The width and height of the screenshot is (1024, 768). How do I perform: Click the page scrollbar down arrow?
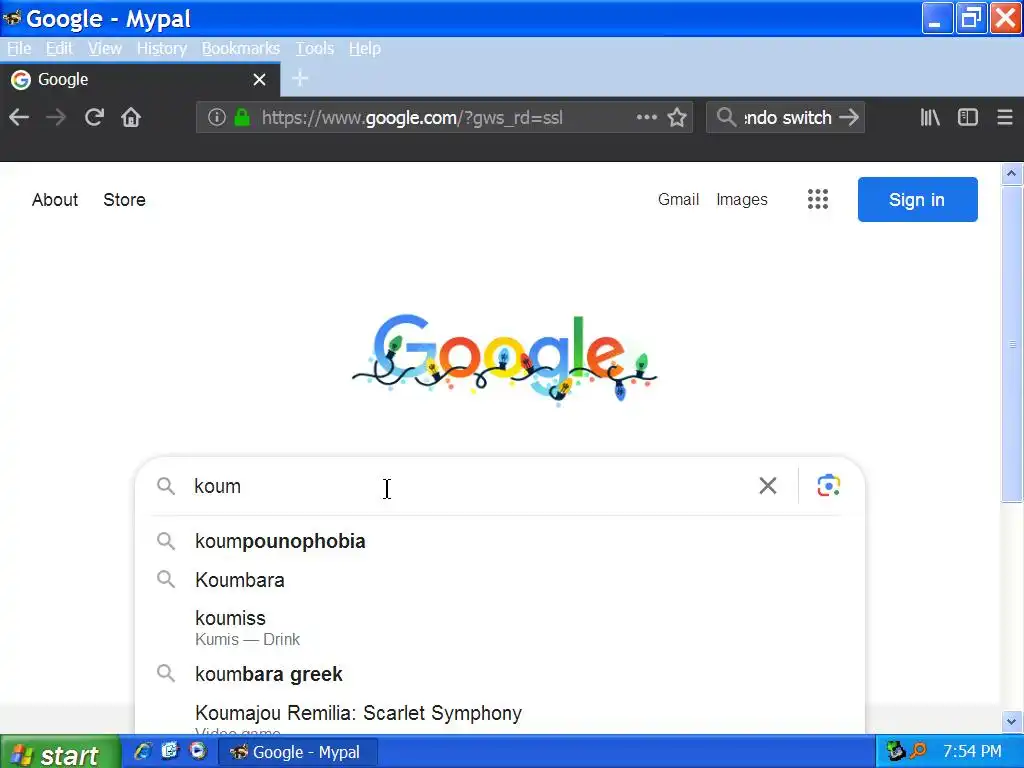[x=1011, y=722]
